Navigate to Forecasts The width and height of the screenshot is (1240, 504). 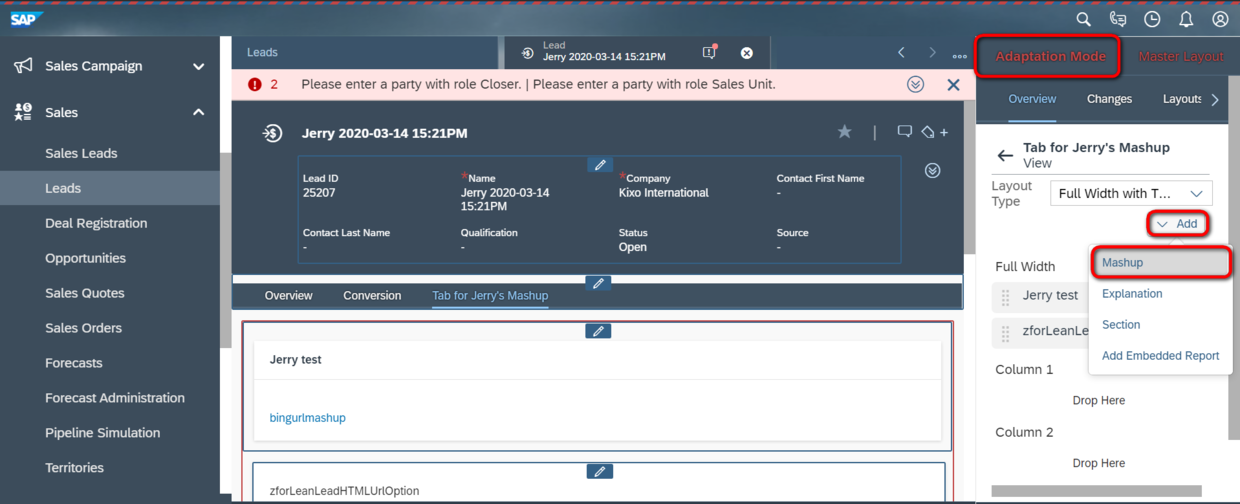pyautogui.click(x=73, y=363)
